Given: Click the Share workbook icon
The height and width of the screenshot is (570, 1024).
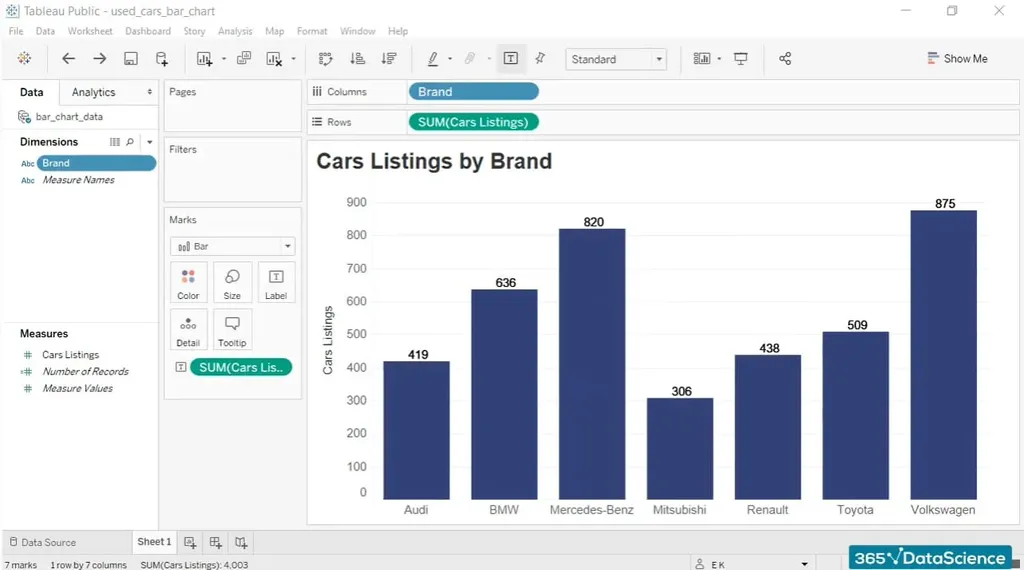Looking at the screenshot, I should pos(785,59).
